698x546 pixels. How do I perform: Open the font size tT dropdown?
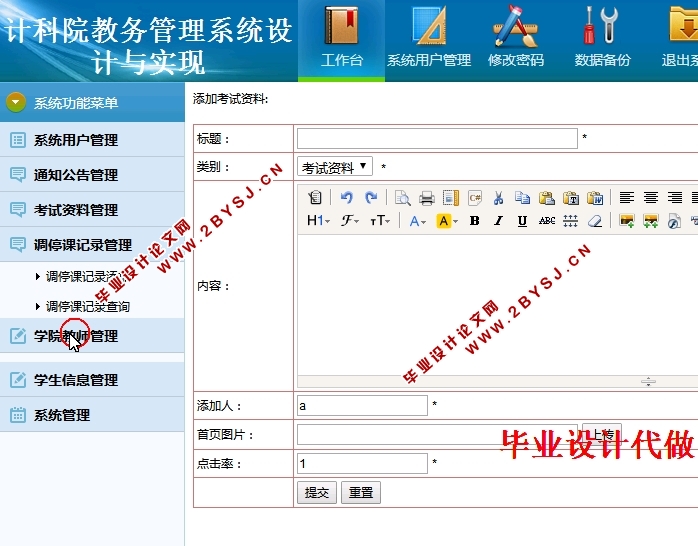click(380, 221)
